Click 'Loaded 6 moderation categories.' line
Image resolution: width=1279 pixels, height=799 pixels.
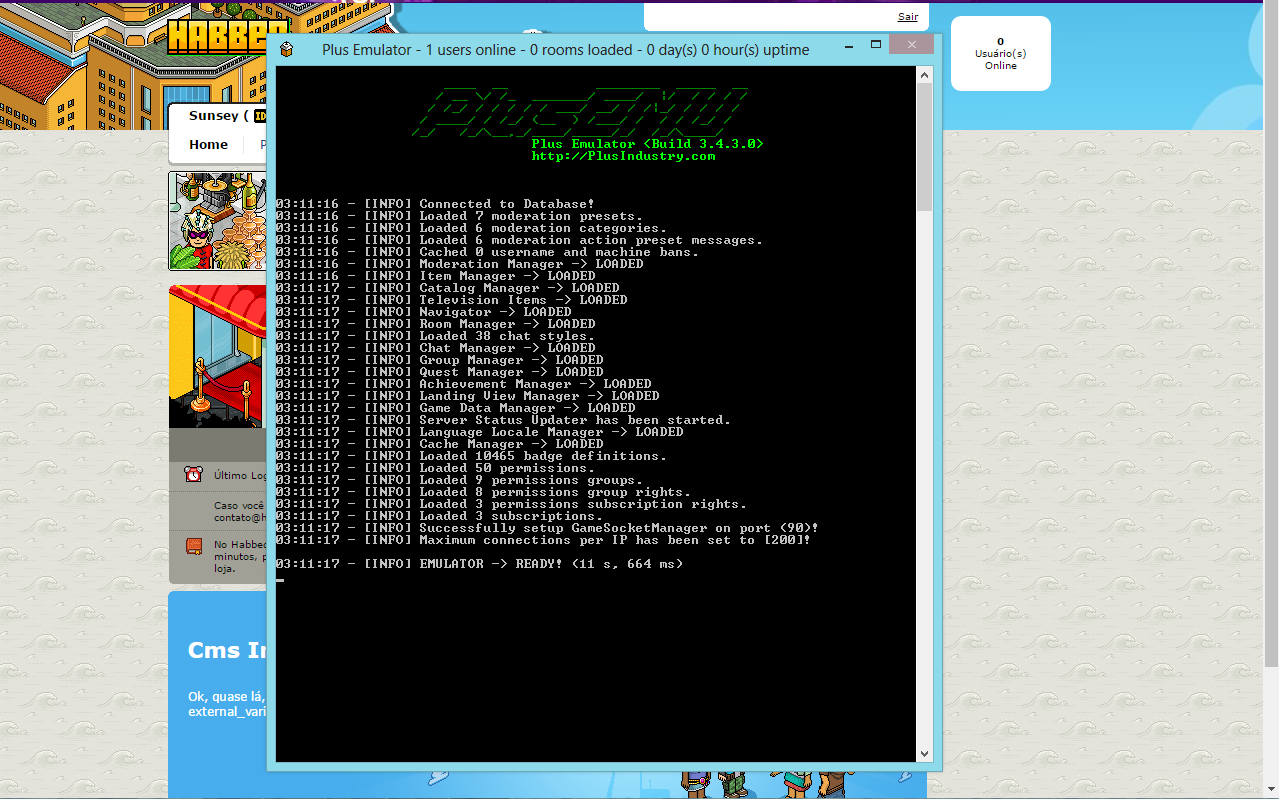pyautogui.click(x=471, y=228)
